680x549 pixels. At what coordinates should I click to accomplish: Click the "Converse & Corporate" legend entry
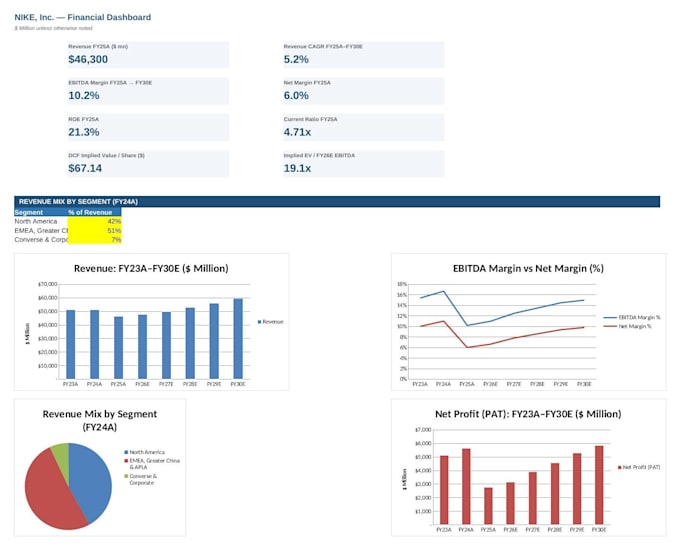click(141, 479)
